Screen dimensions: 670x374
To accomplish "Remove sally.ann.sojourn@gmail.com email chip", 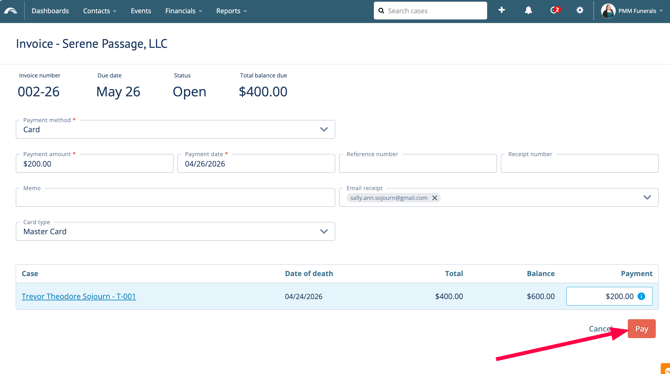I will (x=435, y=198).
